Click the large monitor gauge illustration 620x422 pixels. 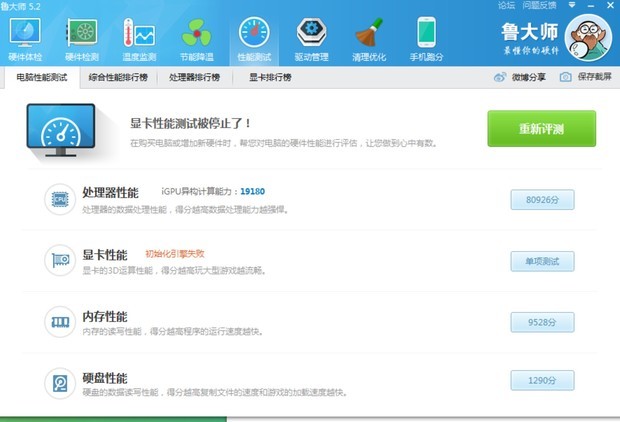point(61,131)
